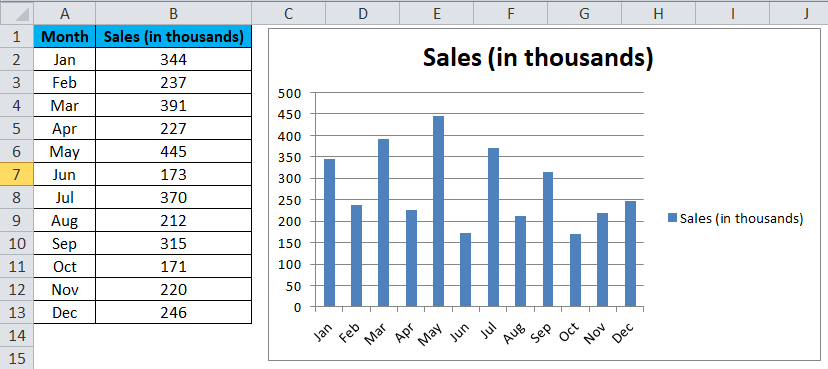Click the cell with value 227
This screenshot has height=369, width=828.
coord(174,128)
